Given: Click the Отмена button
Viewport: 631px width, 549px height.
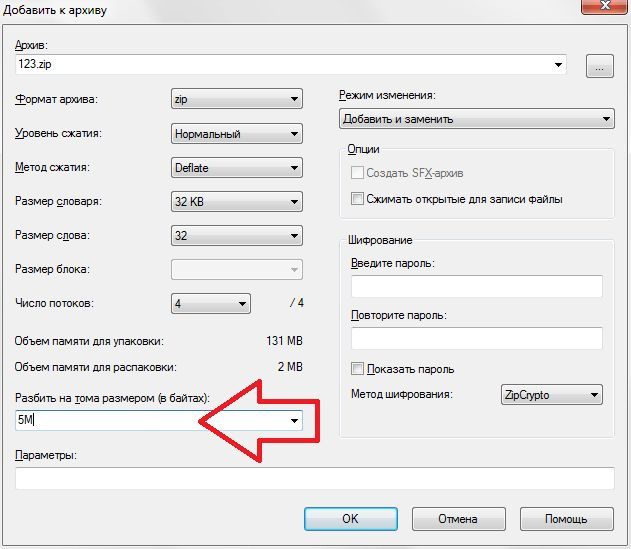Looking at the screenshot, I should 458,518.
